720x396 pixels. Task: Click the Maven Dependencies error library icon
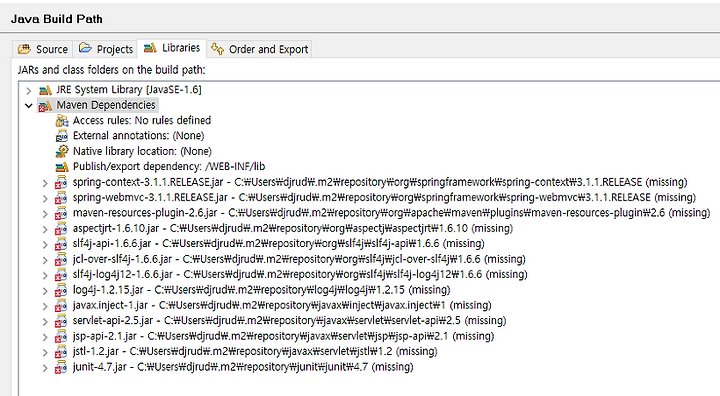tap(45, 106)
